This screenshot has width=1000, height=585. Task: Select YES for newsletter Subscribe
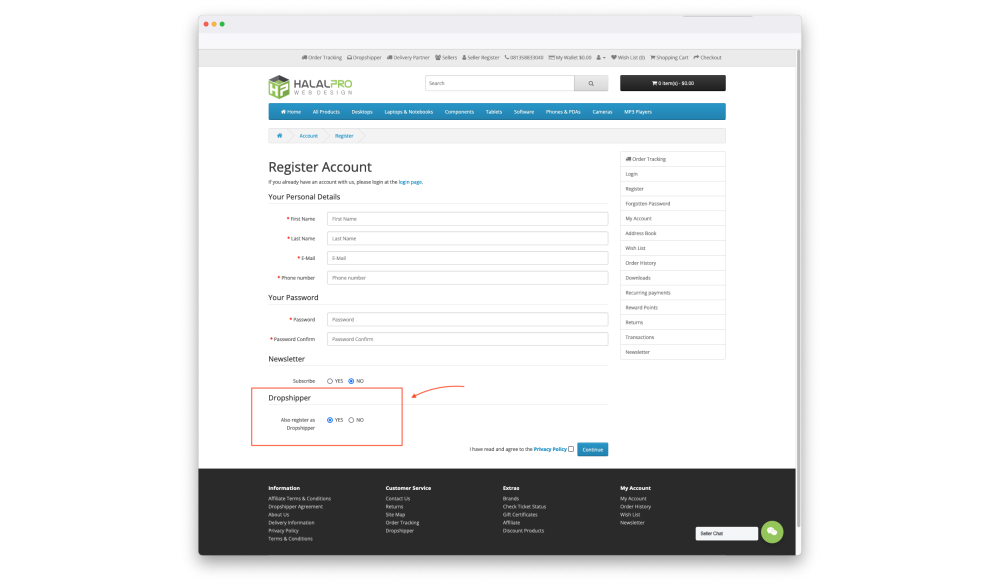330,381
